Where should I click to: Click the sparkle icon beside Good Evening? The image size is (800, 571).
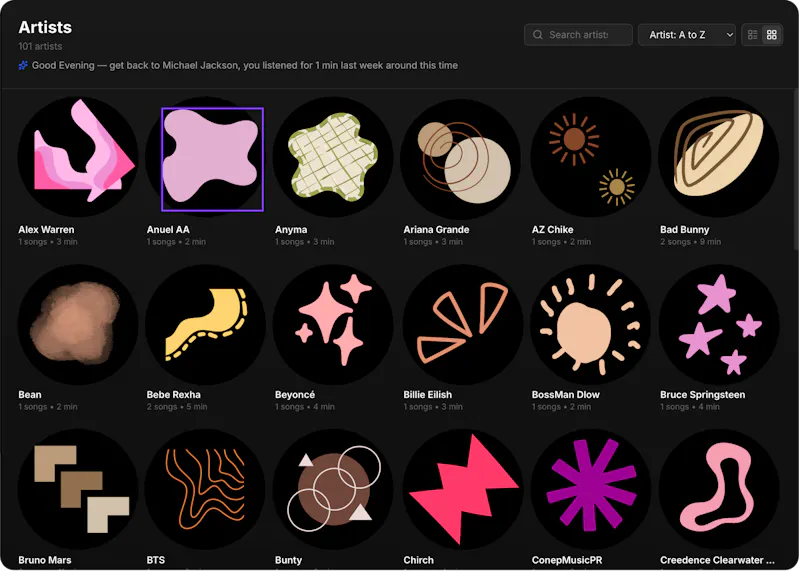click(23, 65)
